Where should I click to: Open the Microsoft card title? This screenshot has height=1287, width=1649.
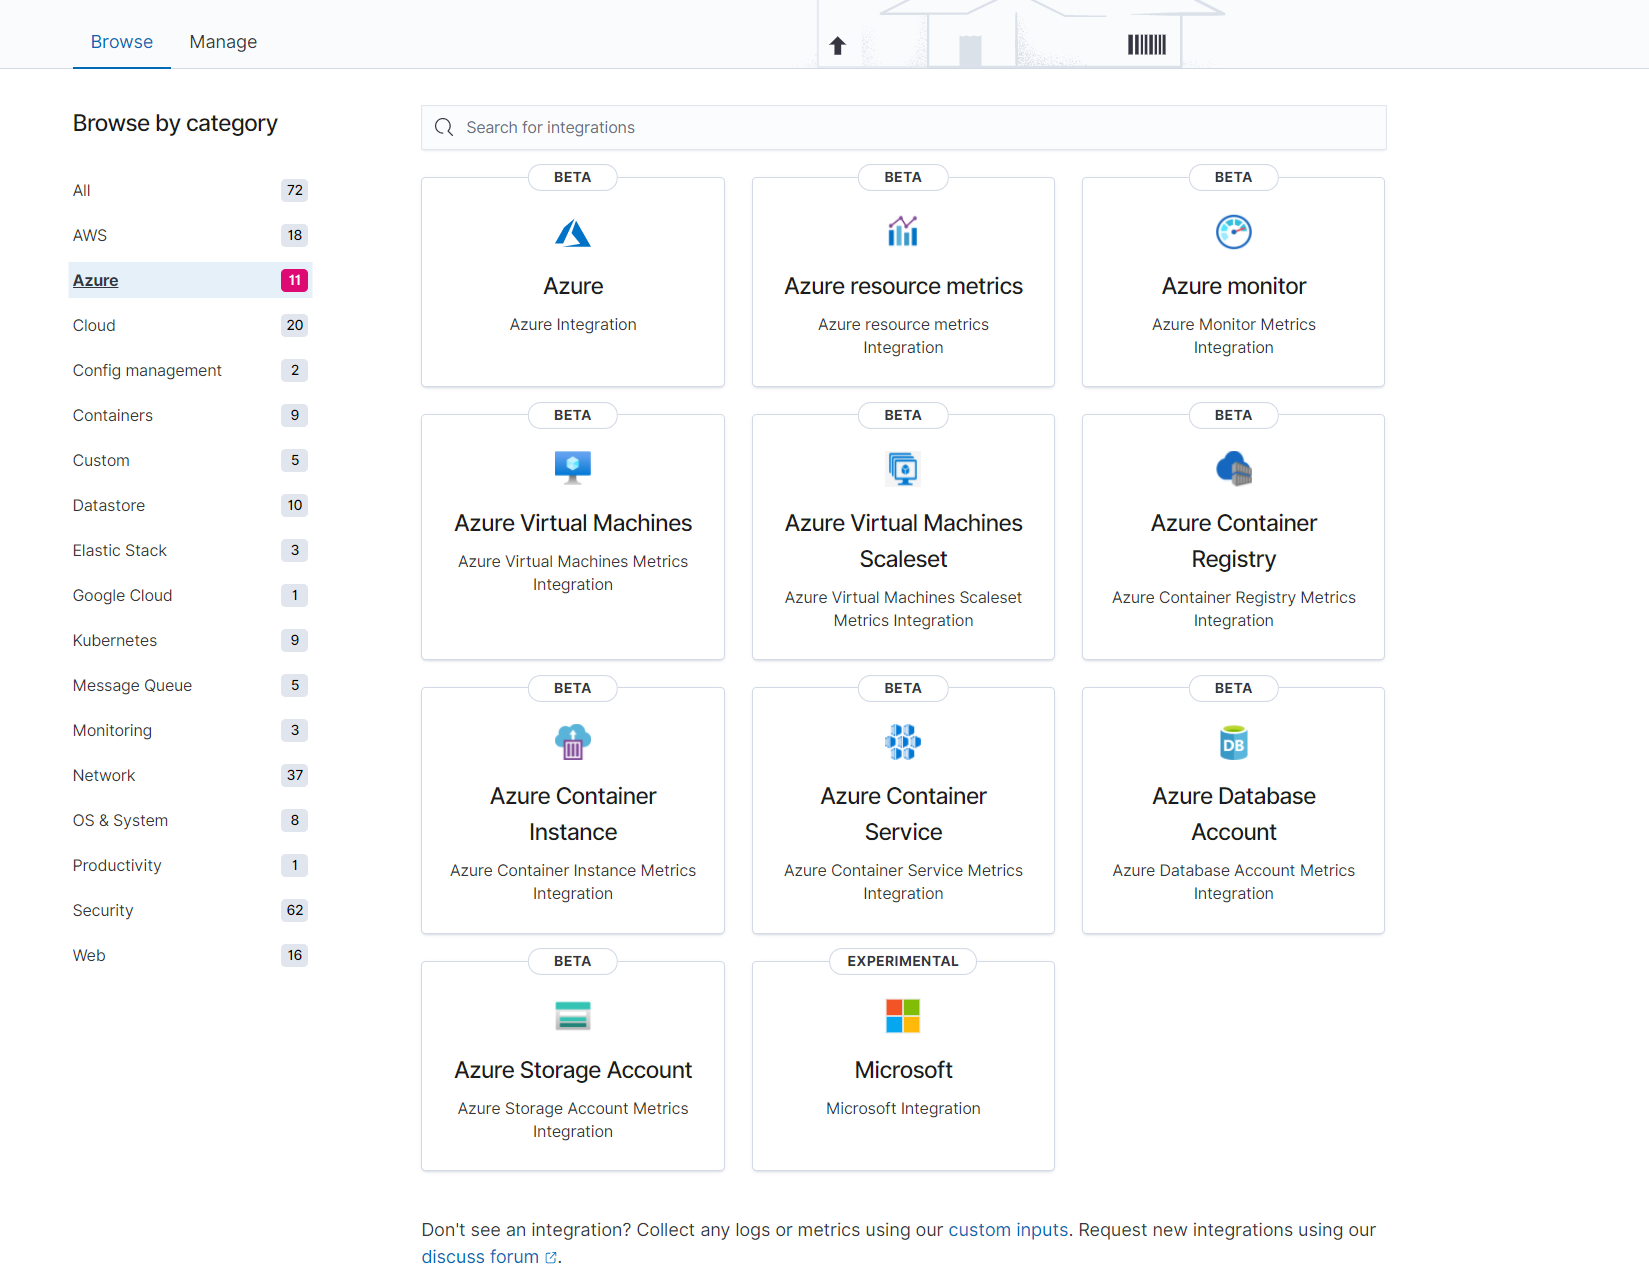click(903, 1070)
